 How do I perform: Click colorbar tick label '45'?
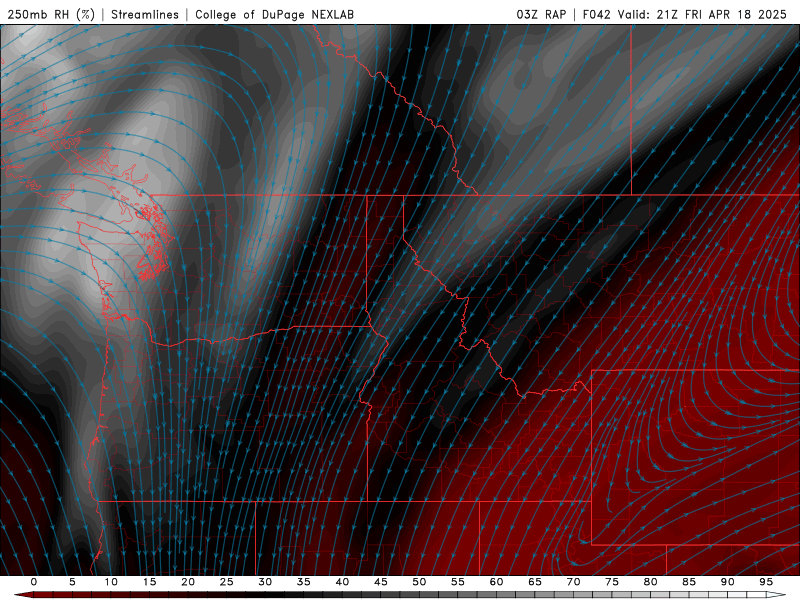[x=381, y=582]
